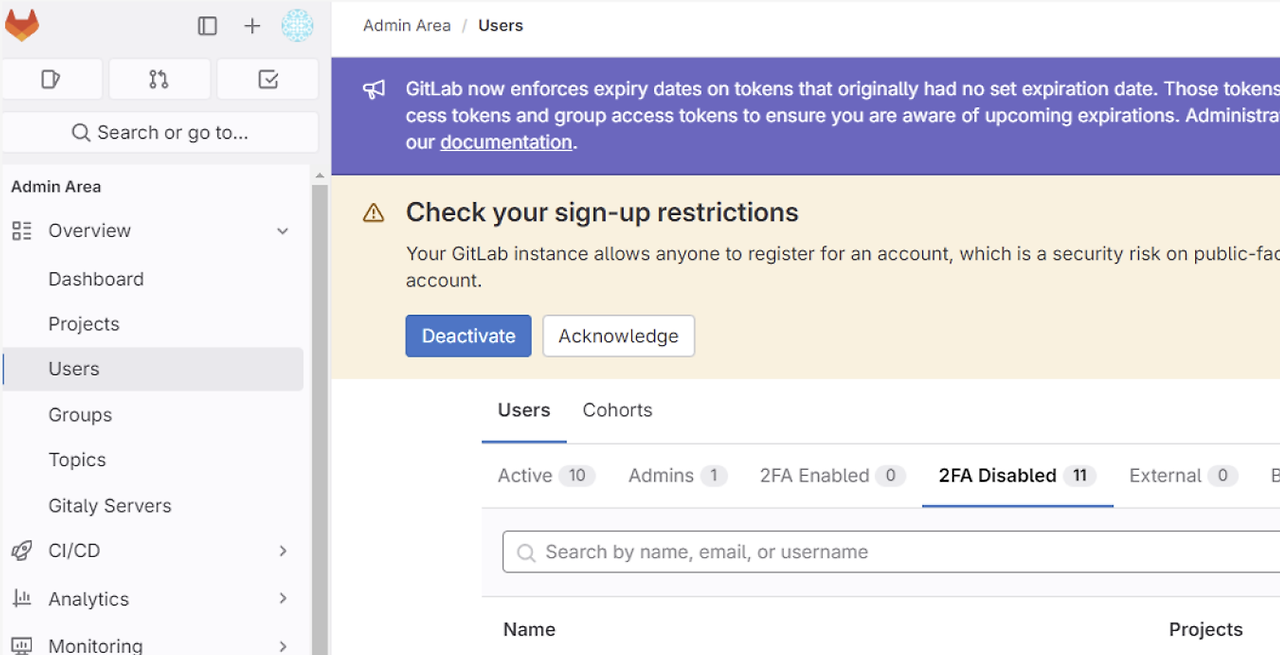Expand the Analytics section chevron
Image resolution: width=1280 pixels, height=655 pixels.
(283, 598)
